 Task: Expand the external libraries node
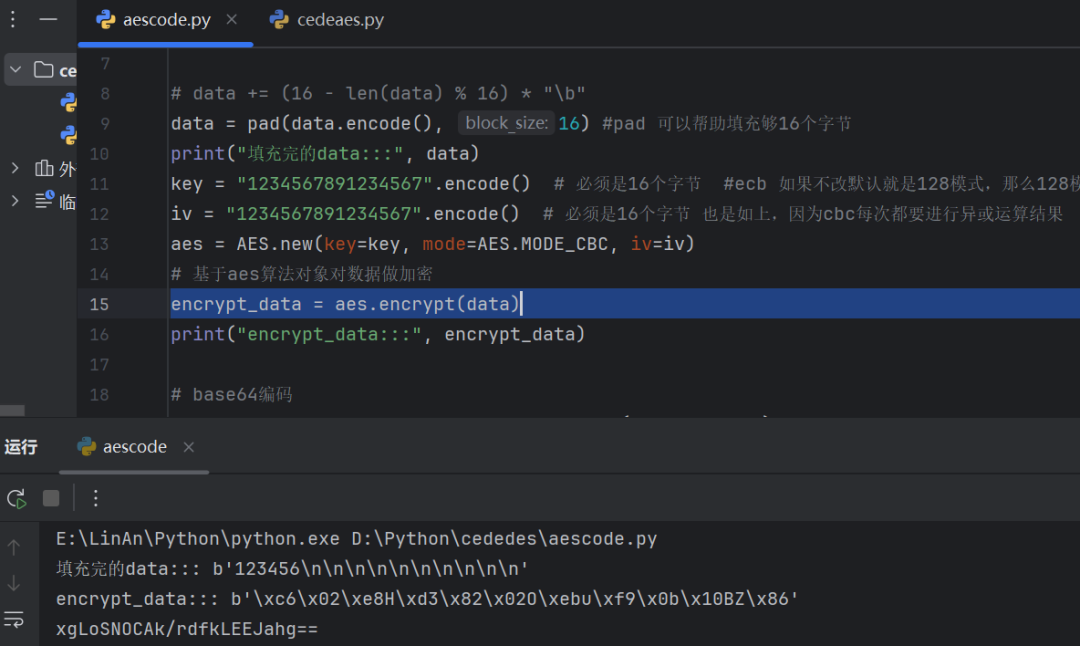pyautogui.click(x=14, y=168)
